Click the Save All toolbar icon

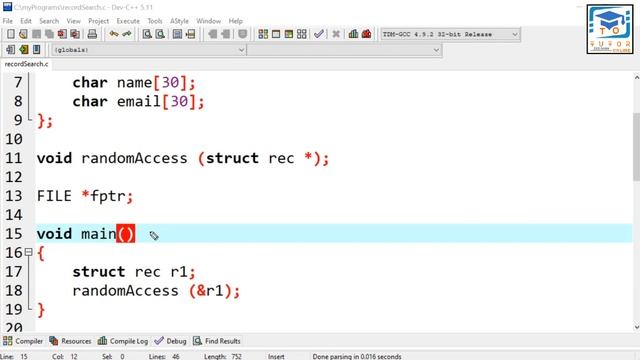(49, 34)
